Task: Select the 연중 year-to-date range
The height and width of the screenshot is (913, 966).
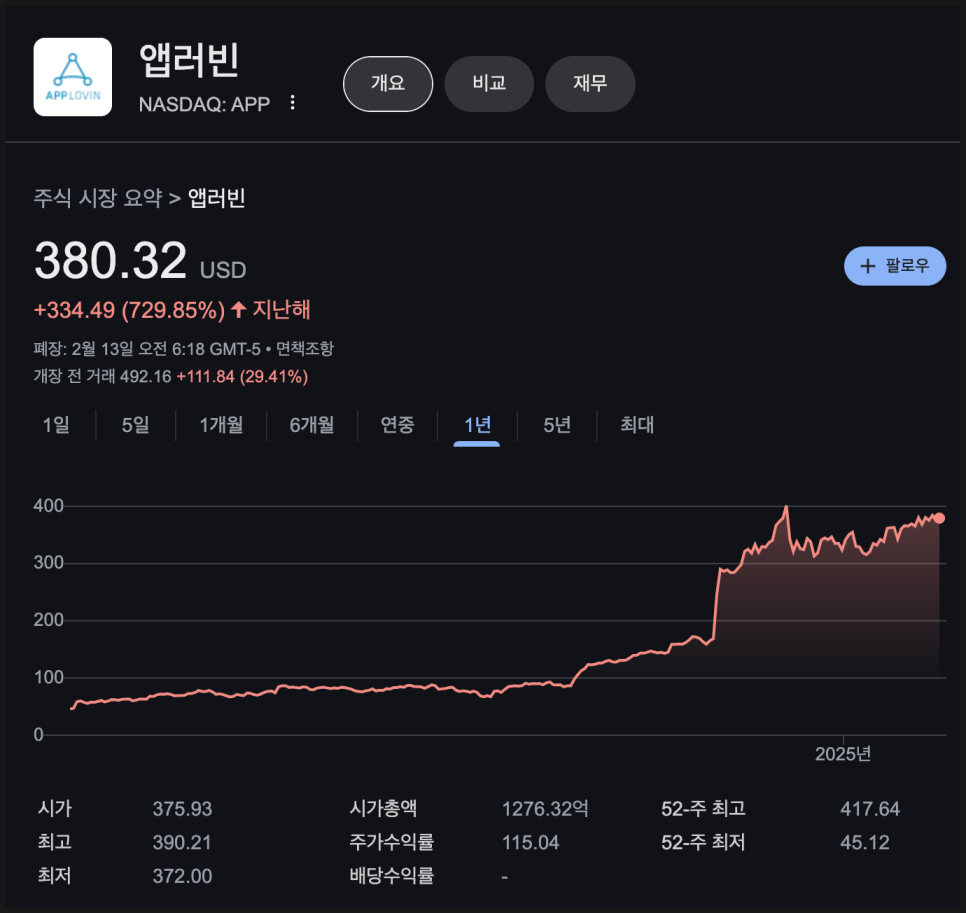Action: coord(397,424)
